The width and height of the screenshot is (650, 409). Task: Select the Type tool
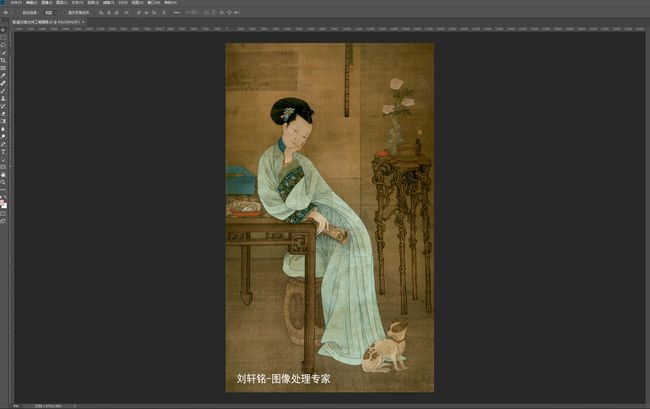click(3, 152)
